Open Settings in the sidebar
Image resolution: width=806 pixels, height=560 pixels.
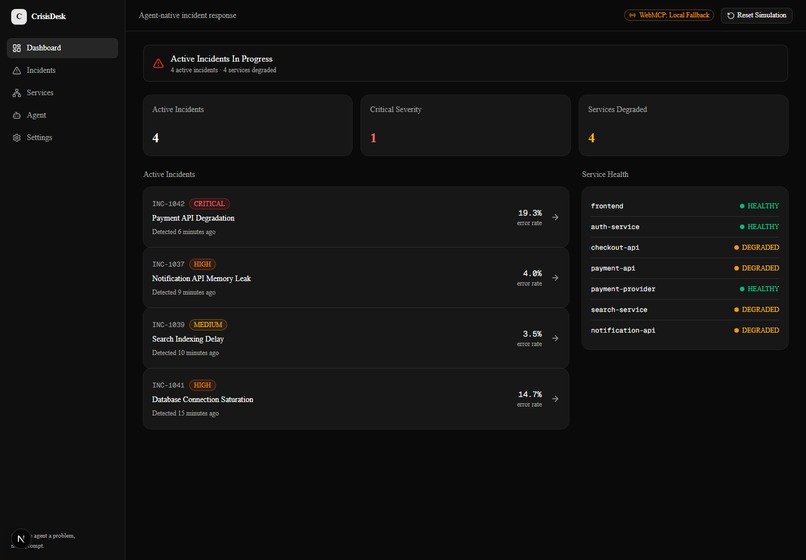(62, 138)
